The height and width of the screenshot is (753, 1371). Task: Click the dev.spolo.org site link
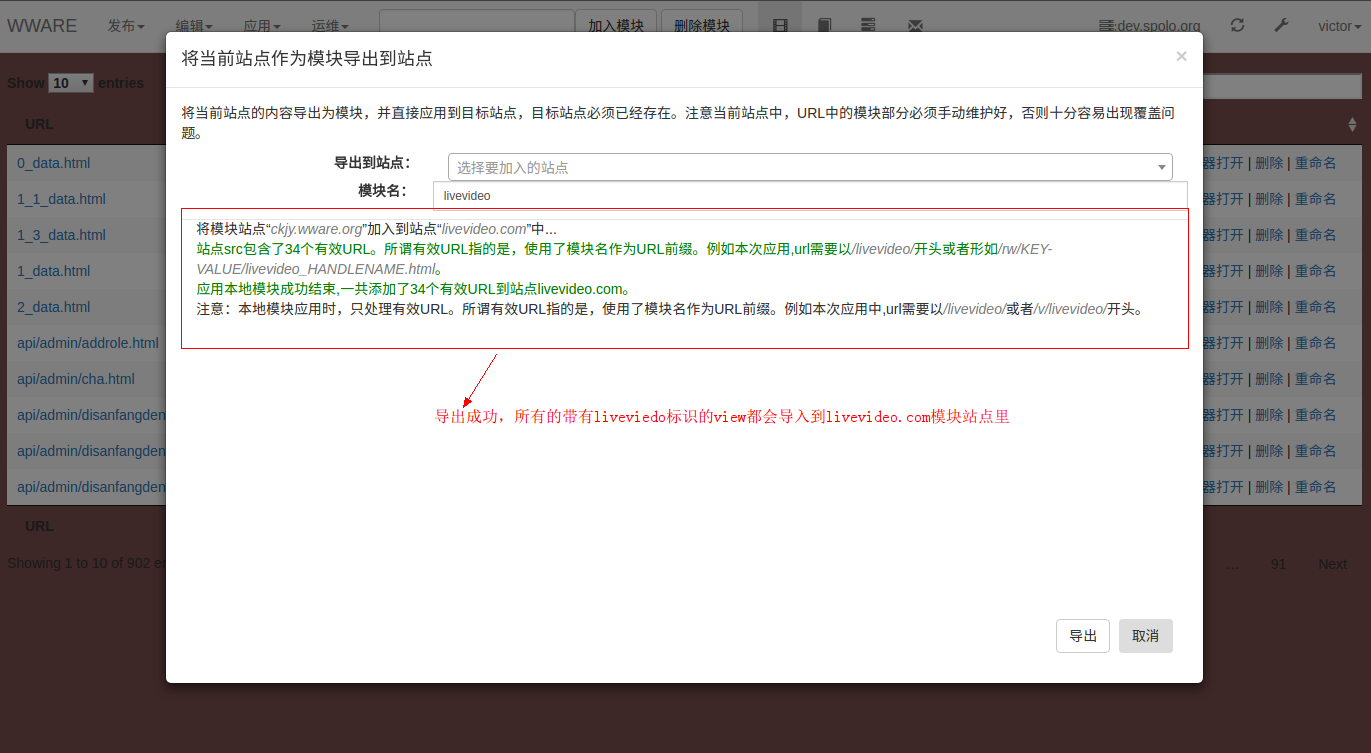(1150, 26)
